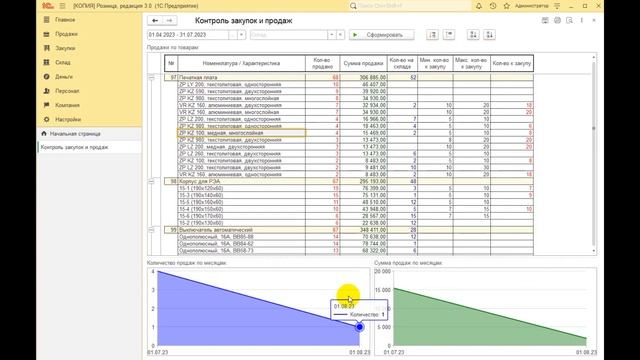
Task: Select the ZP KZ 100, медная, многослойная row
Action: click(241, 133)
